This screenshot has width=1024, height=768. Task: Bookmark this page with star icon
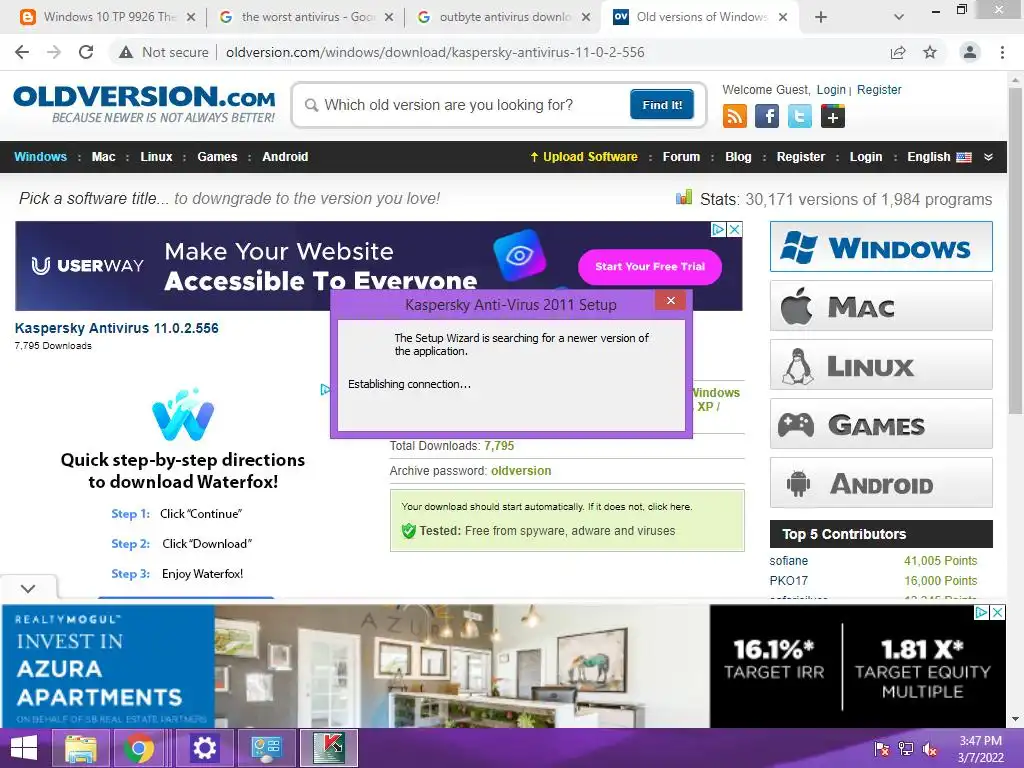click(930, 52)
